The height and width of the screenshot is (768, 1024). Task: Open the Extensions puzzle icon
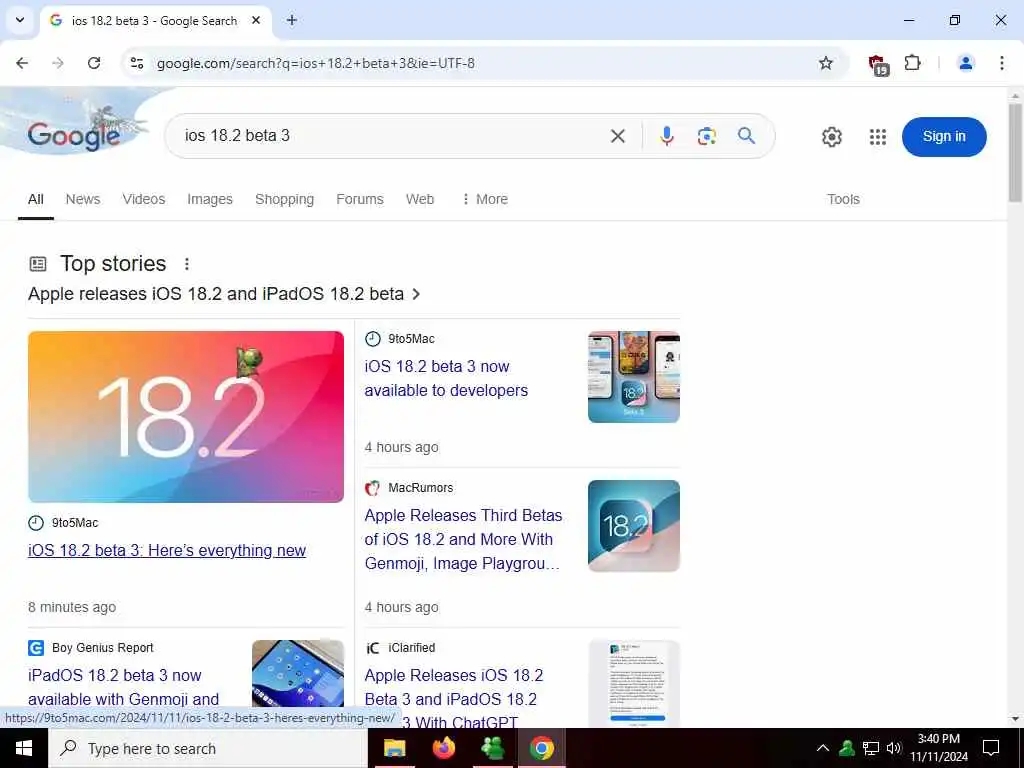[912, 63]
